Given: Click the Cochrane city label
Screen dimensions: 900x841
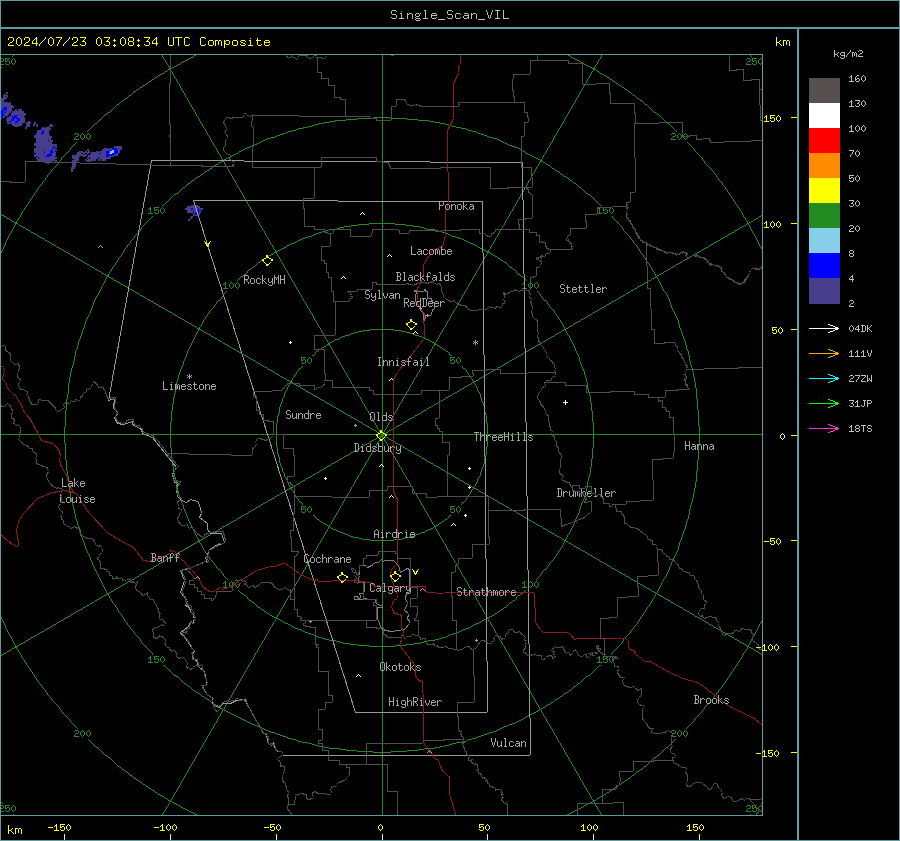Looking at the screenshot, I should pos(327,559).
